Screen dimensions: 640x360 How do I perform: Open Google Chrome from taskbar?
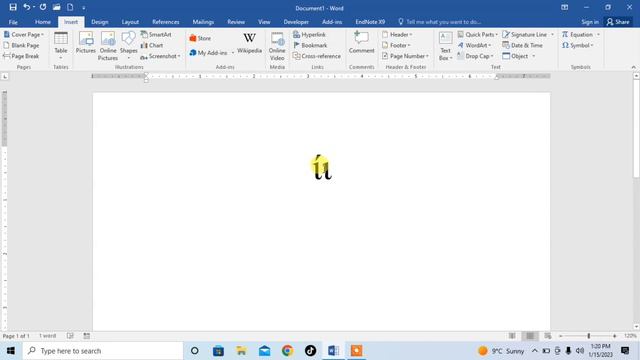point(287,351)
